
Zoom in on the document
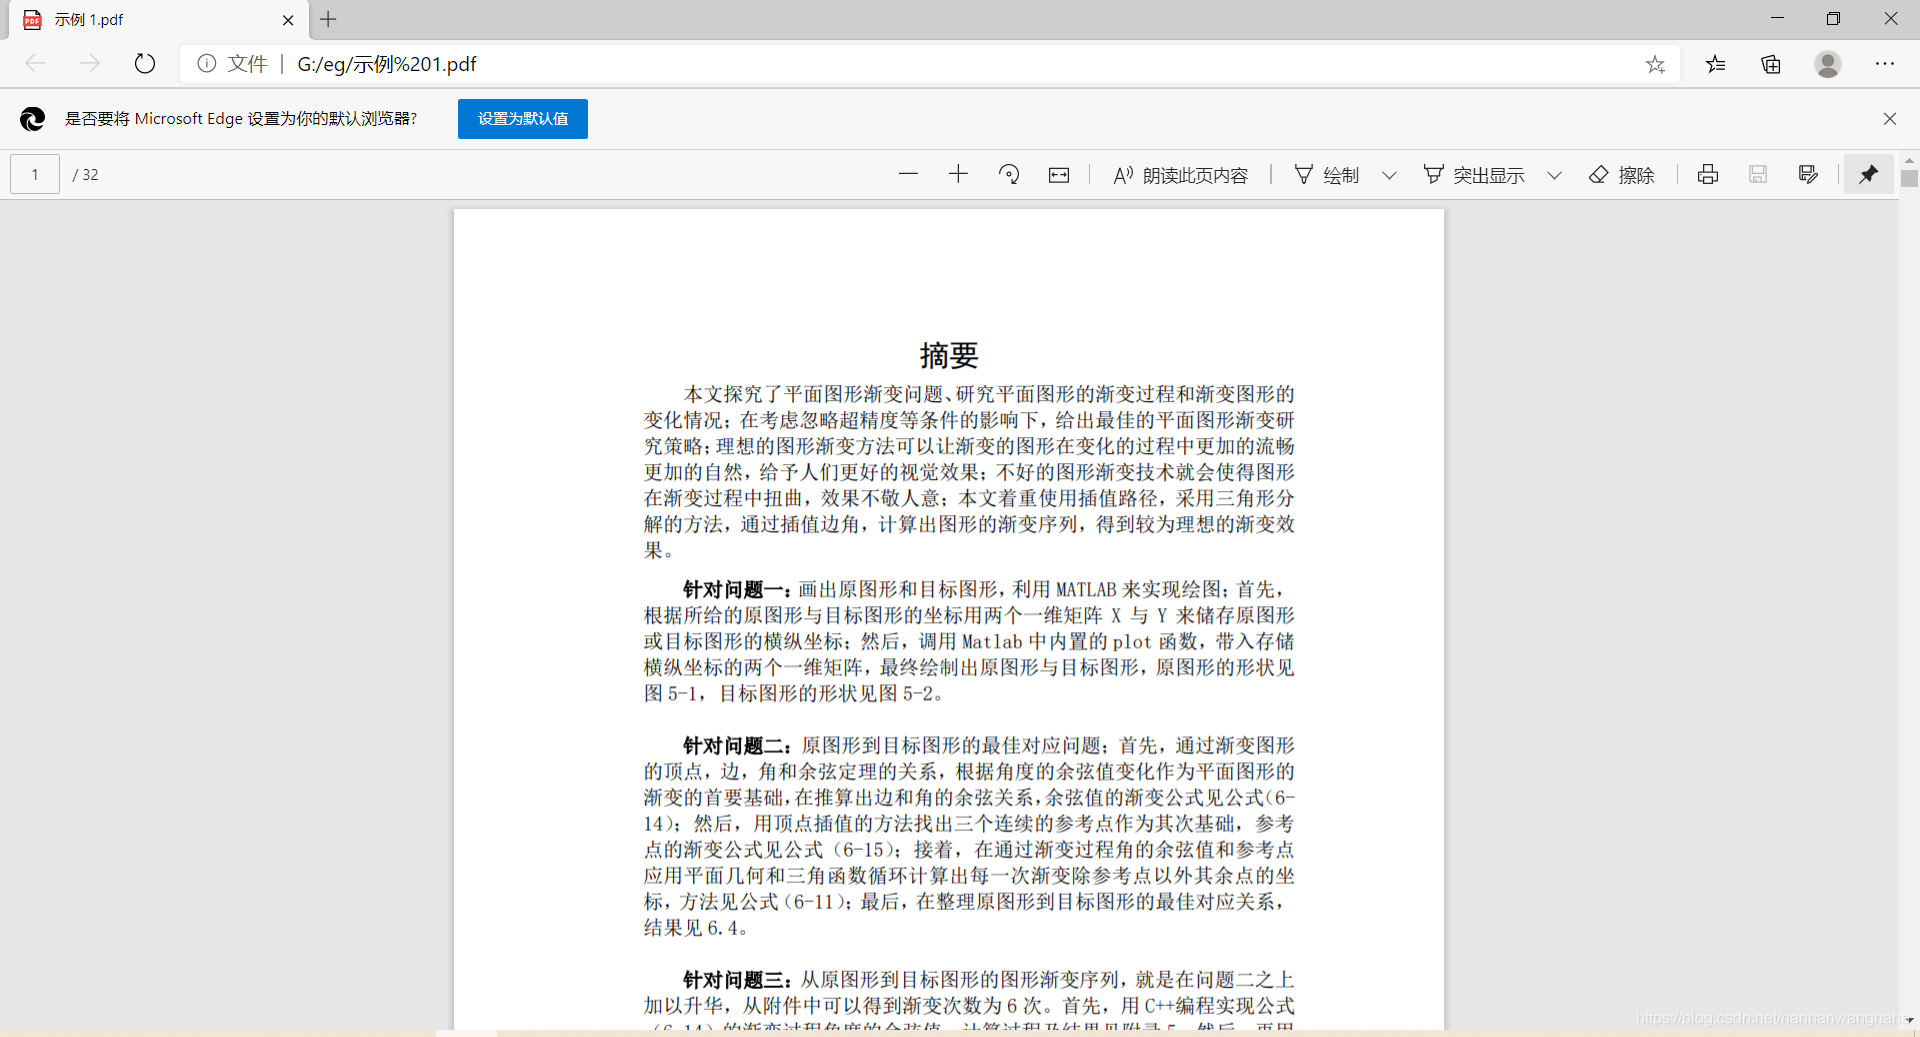click(957, 174)
